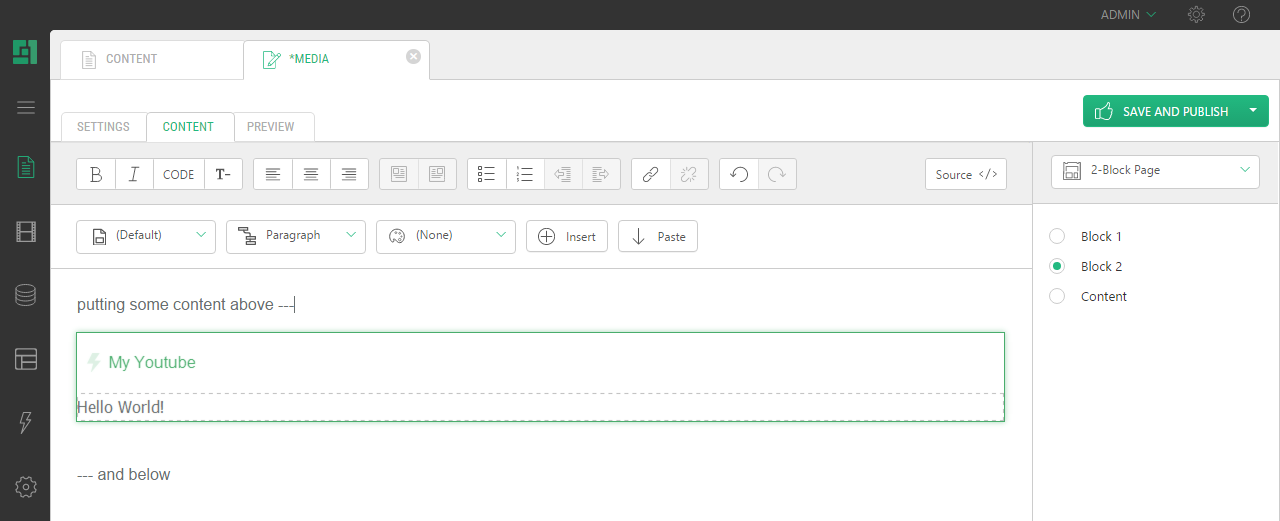
Task: Apply CODE formatting to selection
Action: pos(179,174)
